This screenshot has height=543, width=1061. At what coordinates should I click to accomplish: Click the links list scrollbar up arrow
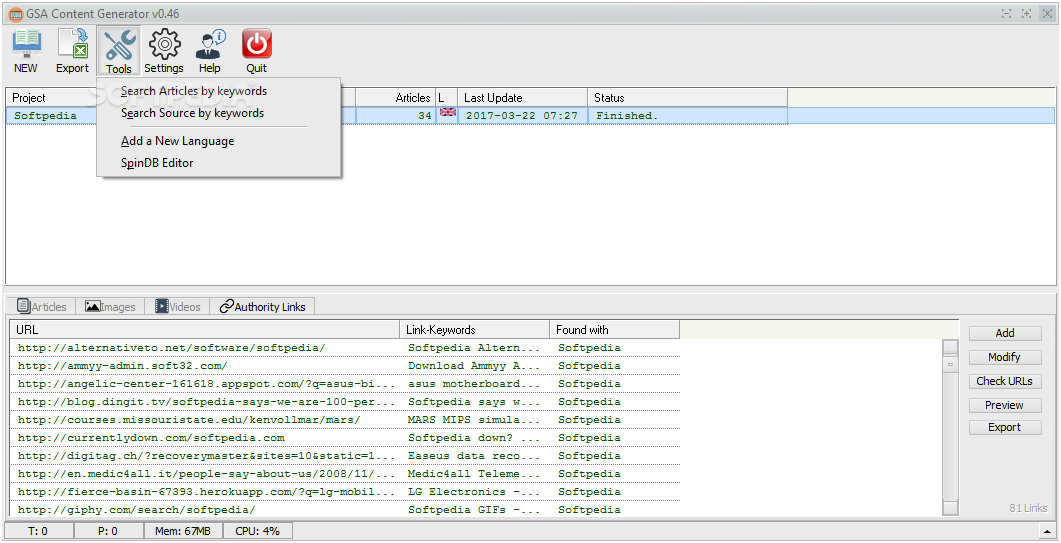[950, 347]
